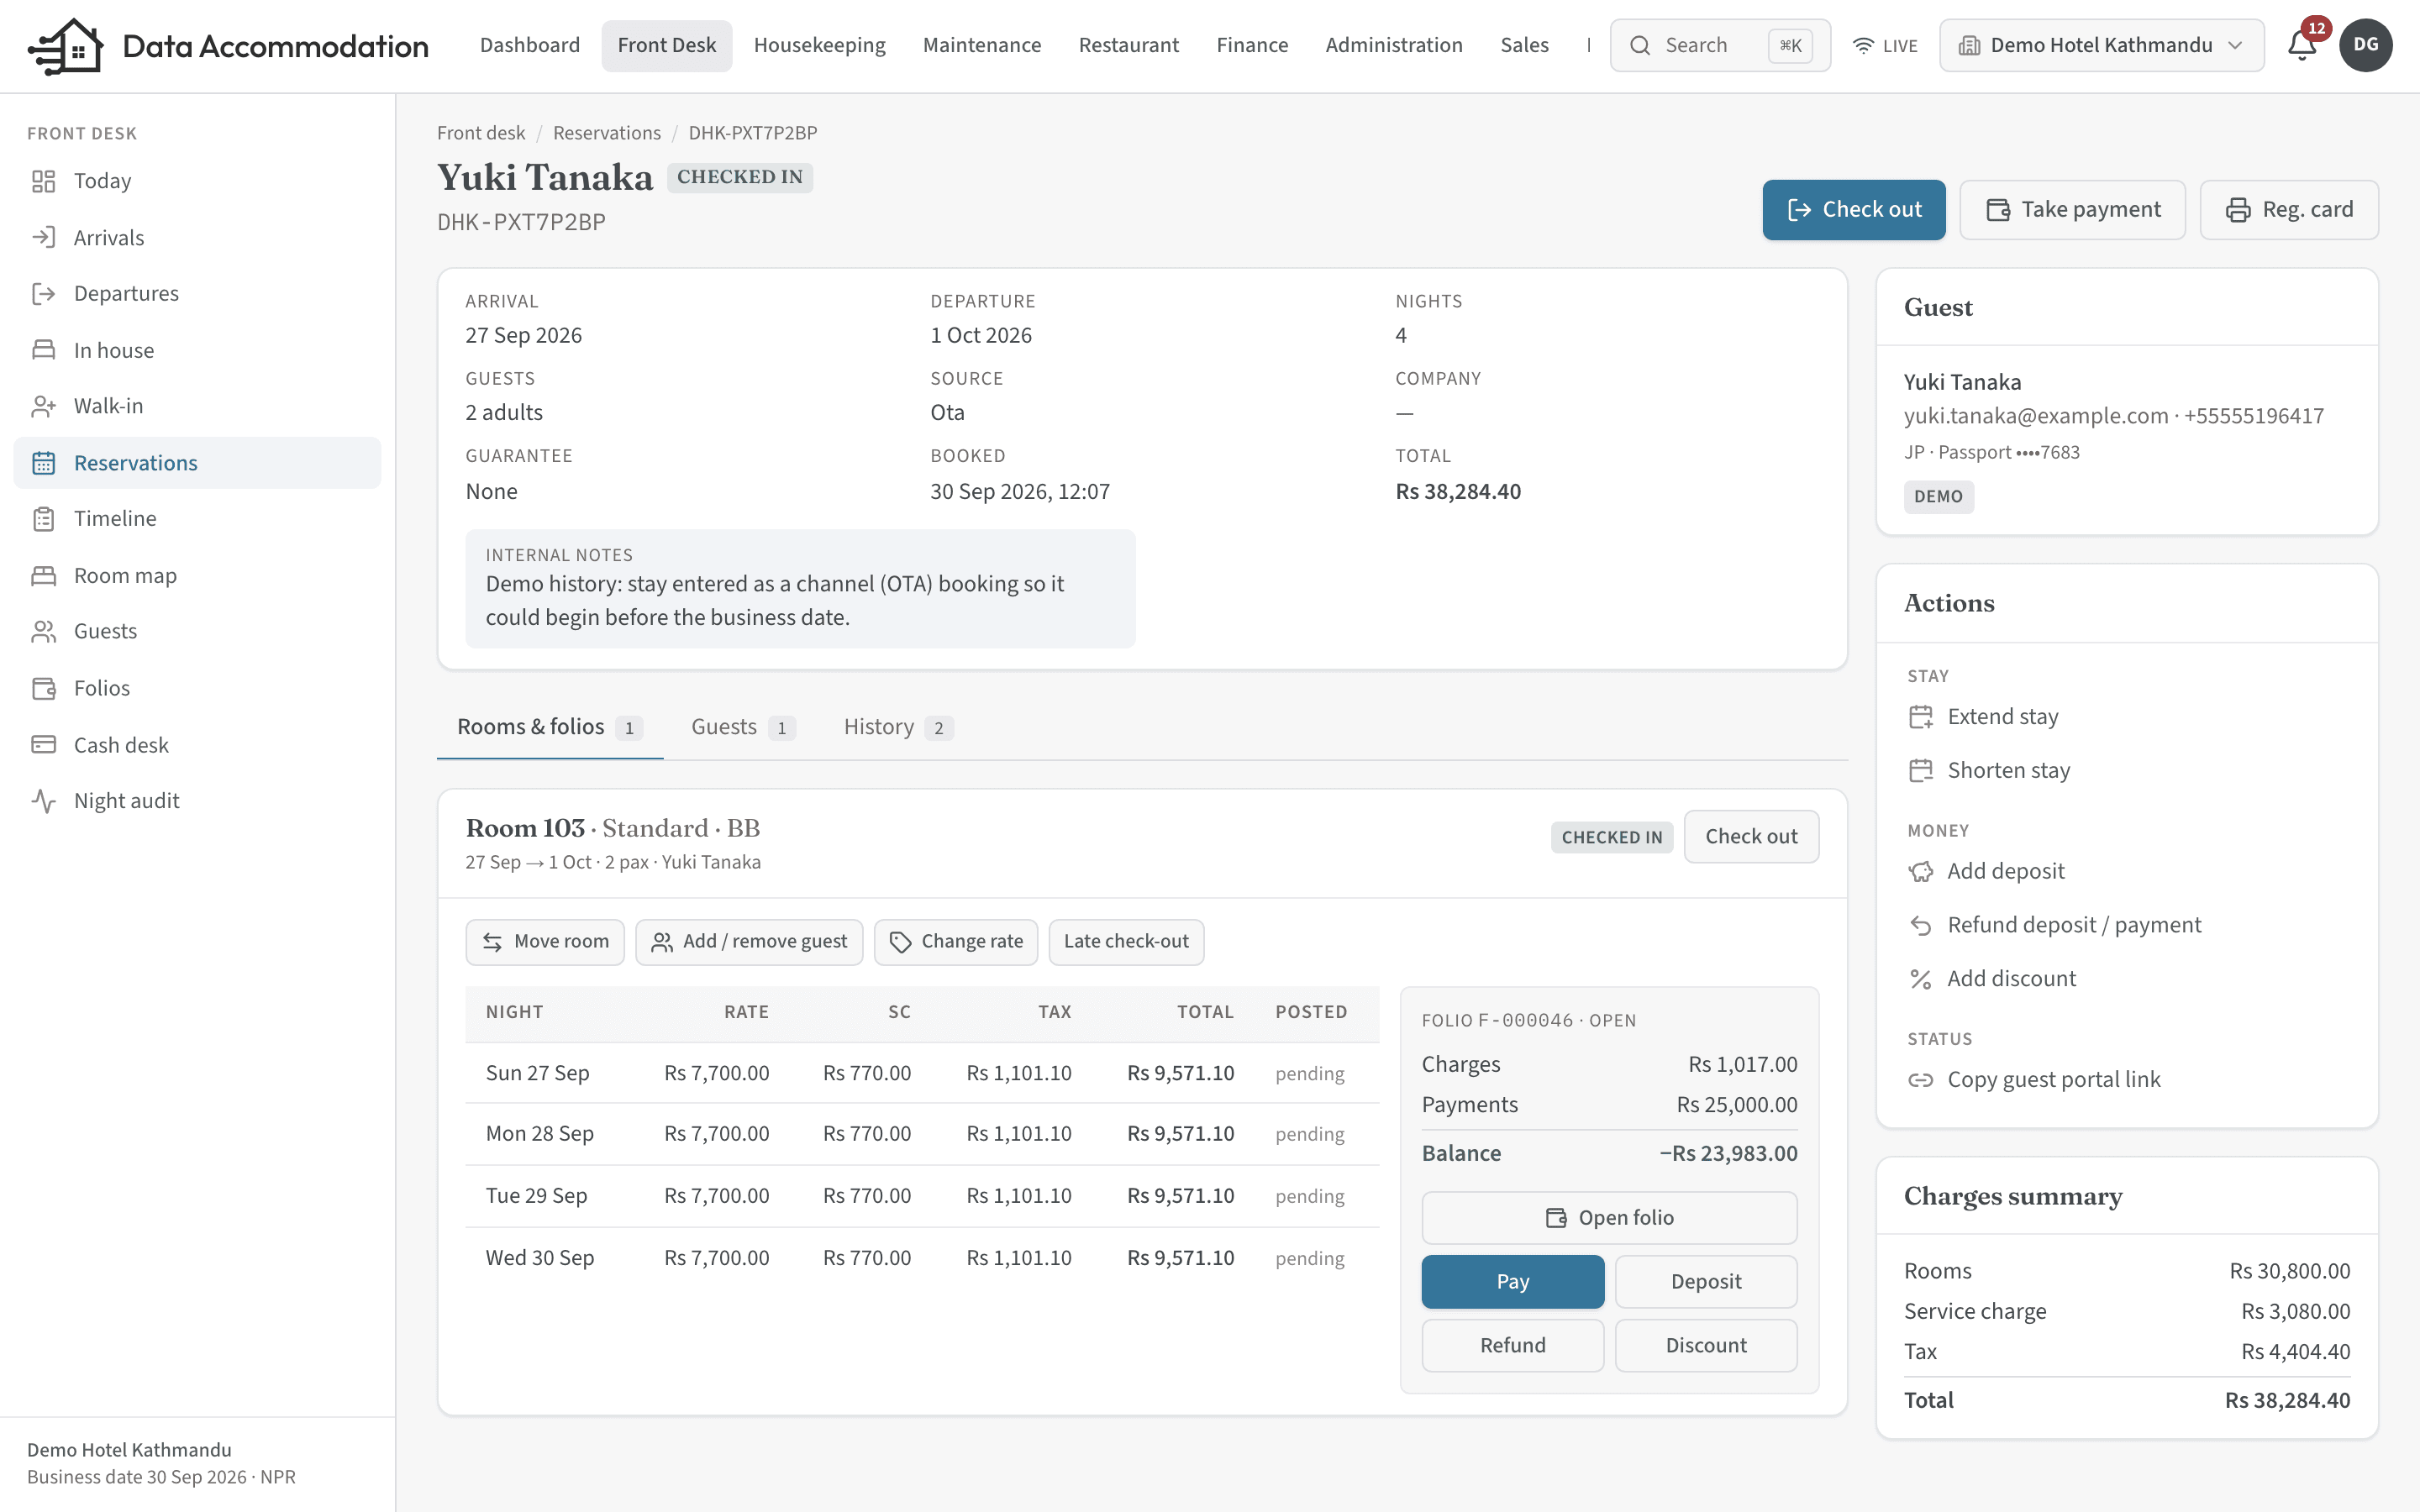Click the Extend stay calendar icon
The height and width of the screenshot is (1512, 2420).
pyautogui.click(x=1920, y=717)
